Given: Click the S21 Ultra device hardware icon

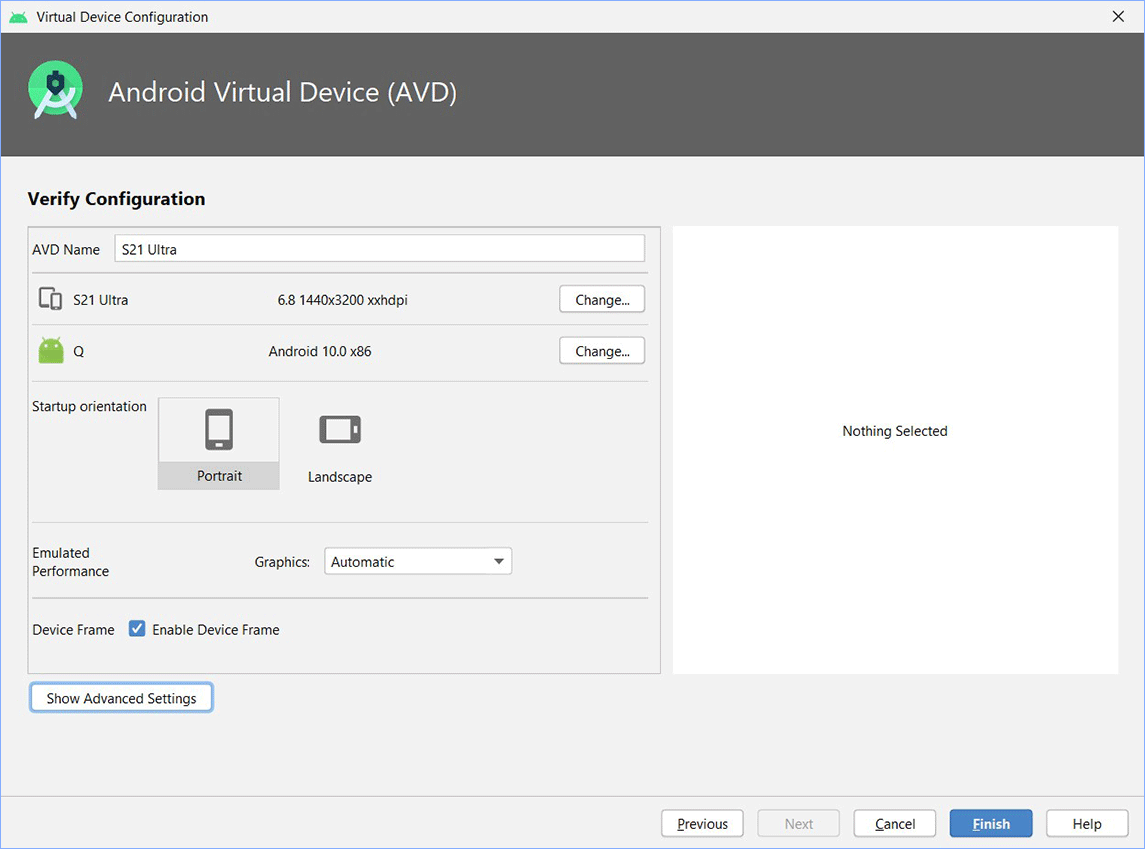Looking at the screenshot, I should coord(50,299).
